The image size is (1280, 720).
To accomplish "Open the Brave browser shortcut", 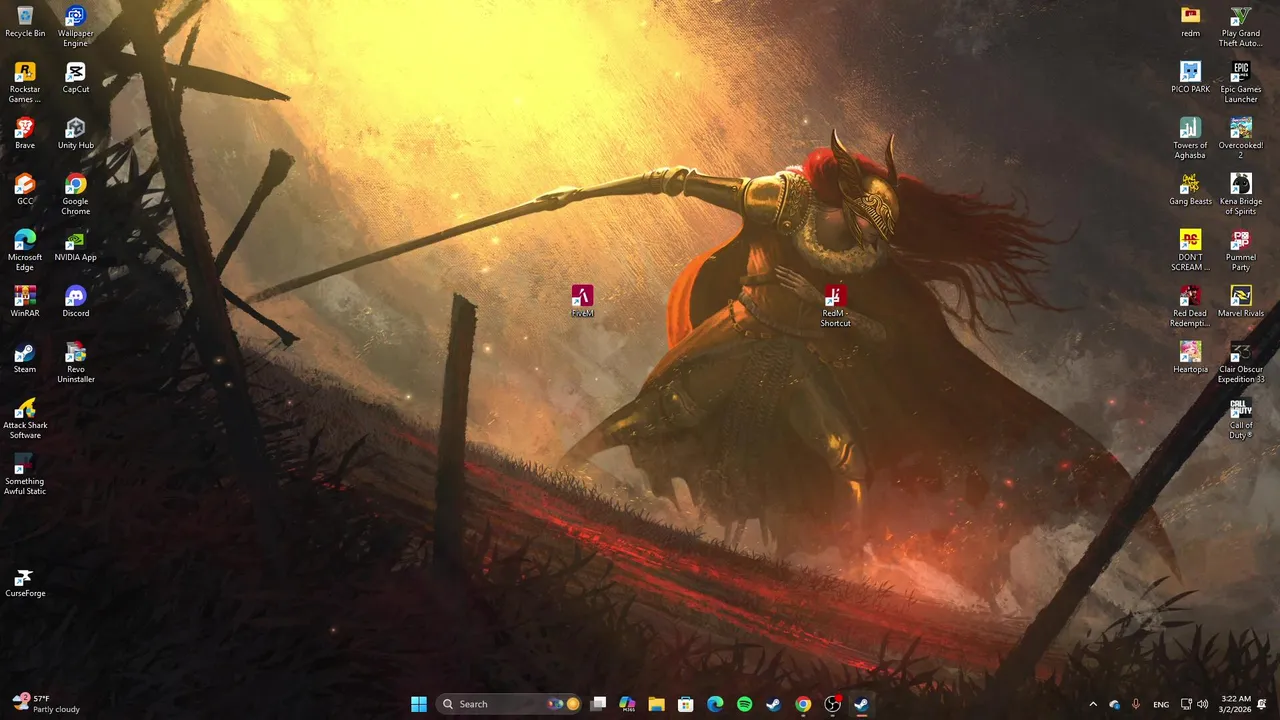I will pyautogui.click(x=25, y=134).
